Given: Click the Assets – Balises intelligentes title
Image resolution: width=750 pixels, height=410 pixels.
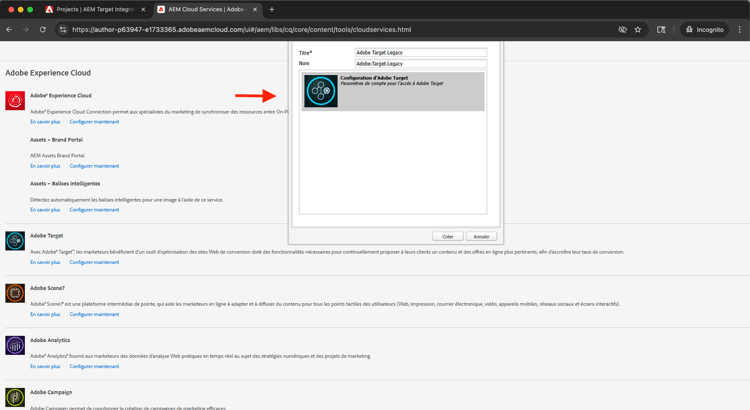Looking at the screenshot, I should point(65,184).
